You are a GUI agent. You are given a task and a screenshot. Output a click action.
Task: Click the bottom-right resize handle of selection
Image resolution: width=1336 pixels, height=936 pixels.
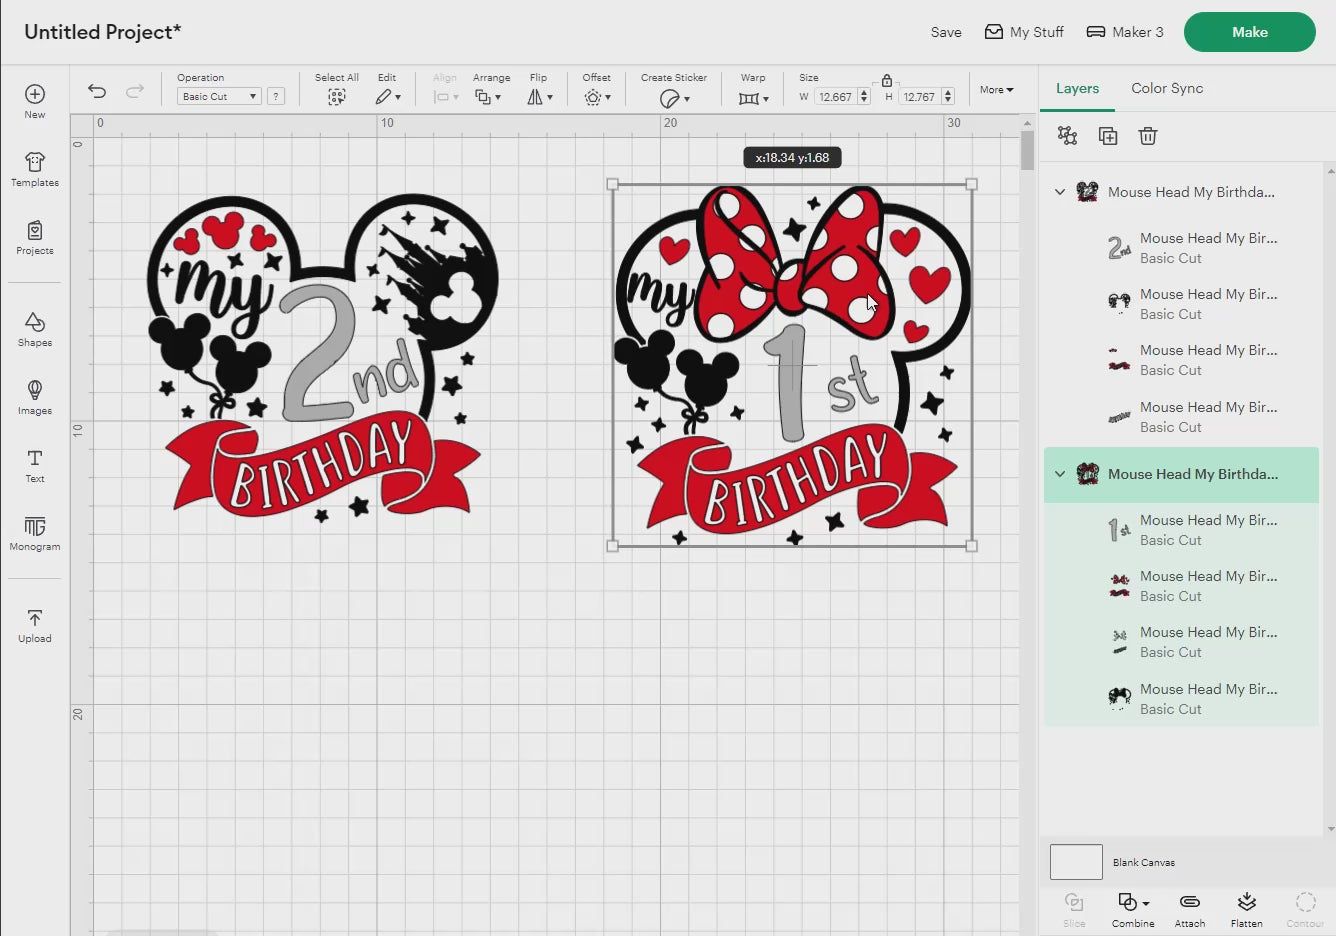point(971,546)
